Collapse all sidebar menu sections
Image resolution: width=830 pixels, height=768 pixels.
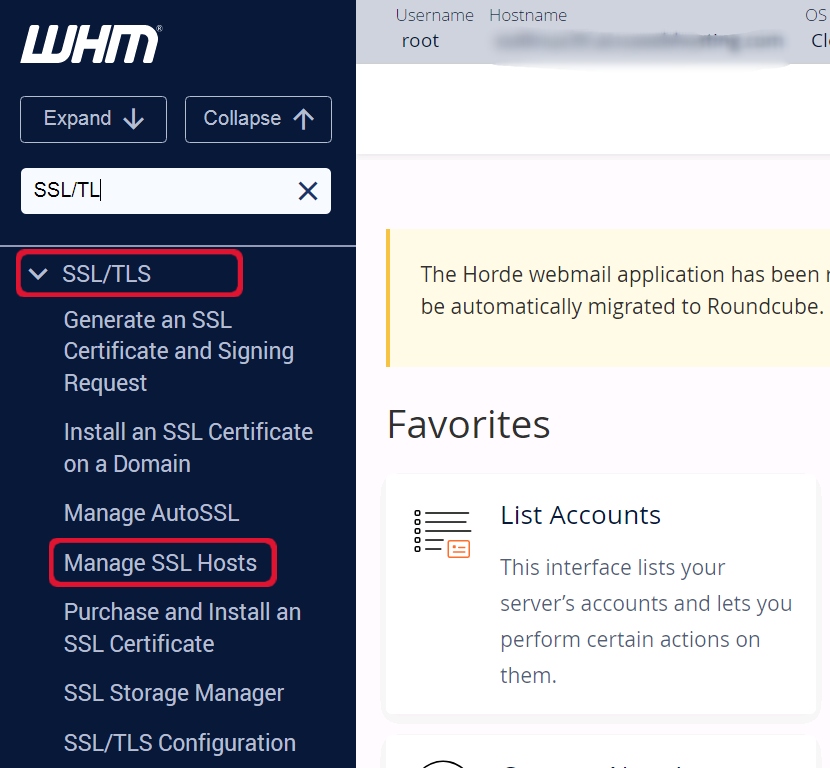click(258, 119)
